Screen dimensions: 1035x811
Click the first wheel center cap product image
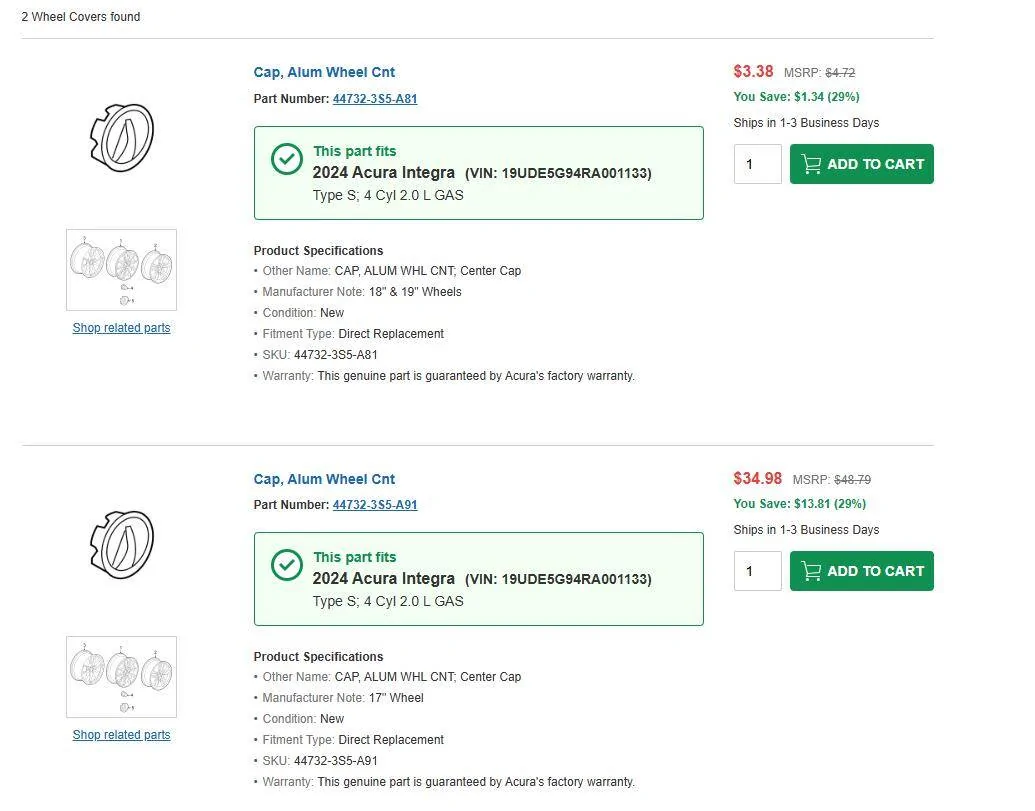point(121,137)
